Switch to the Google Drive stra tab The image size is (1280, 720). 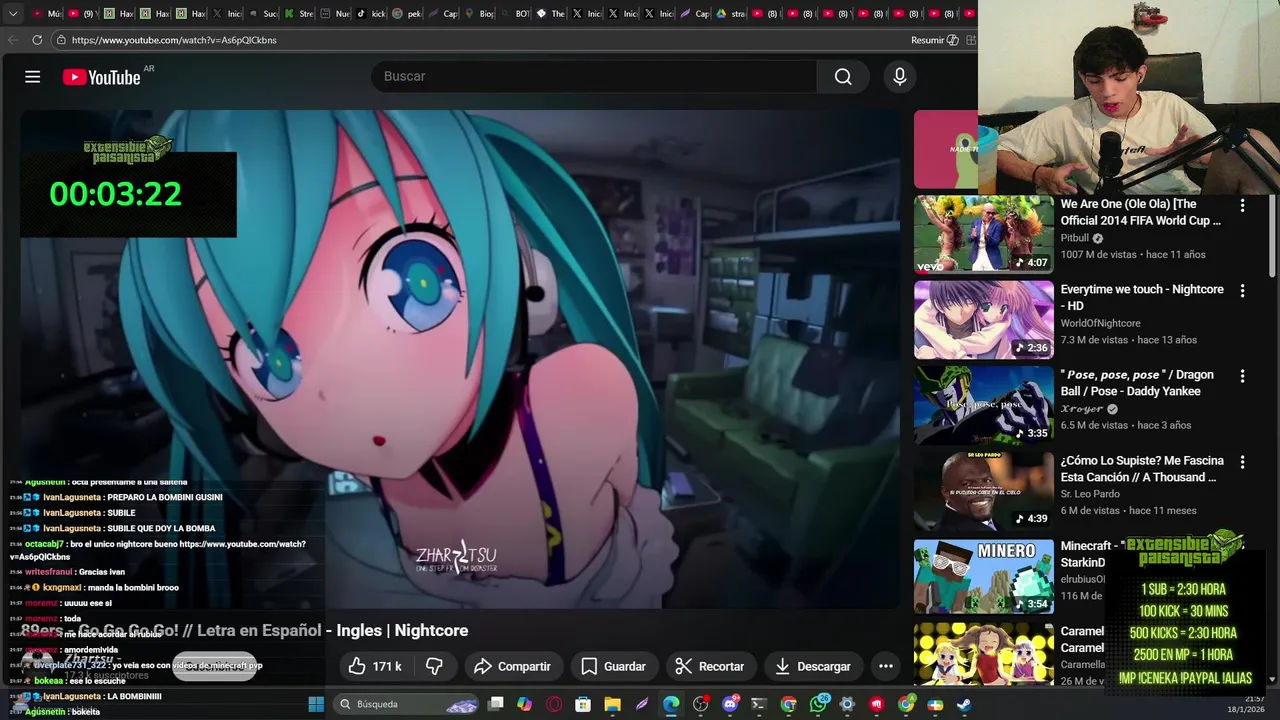[731, 14]
